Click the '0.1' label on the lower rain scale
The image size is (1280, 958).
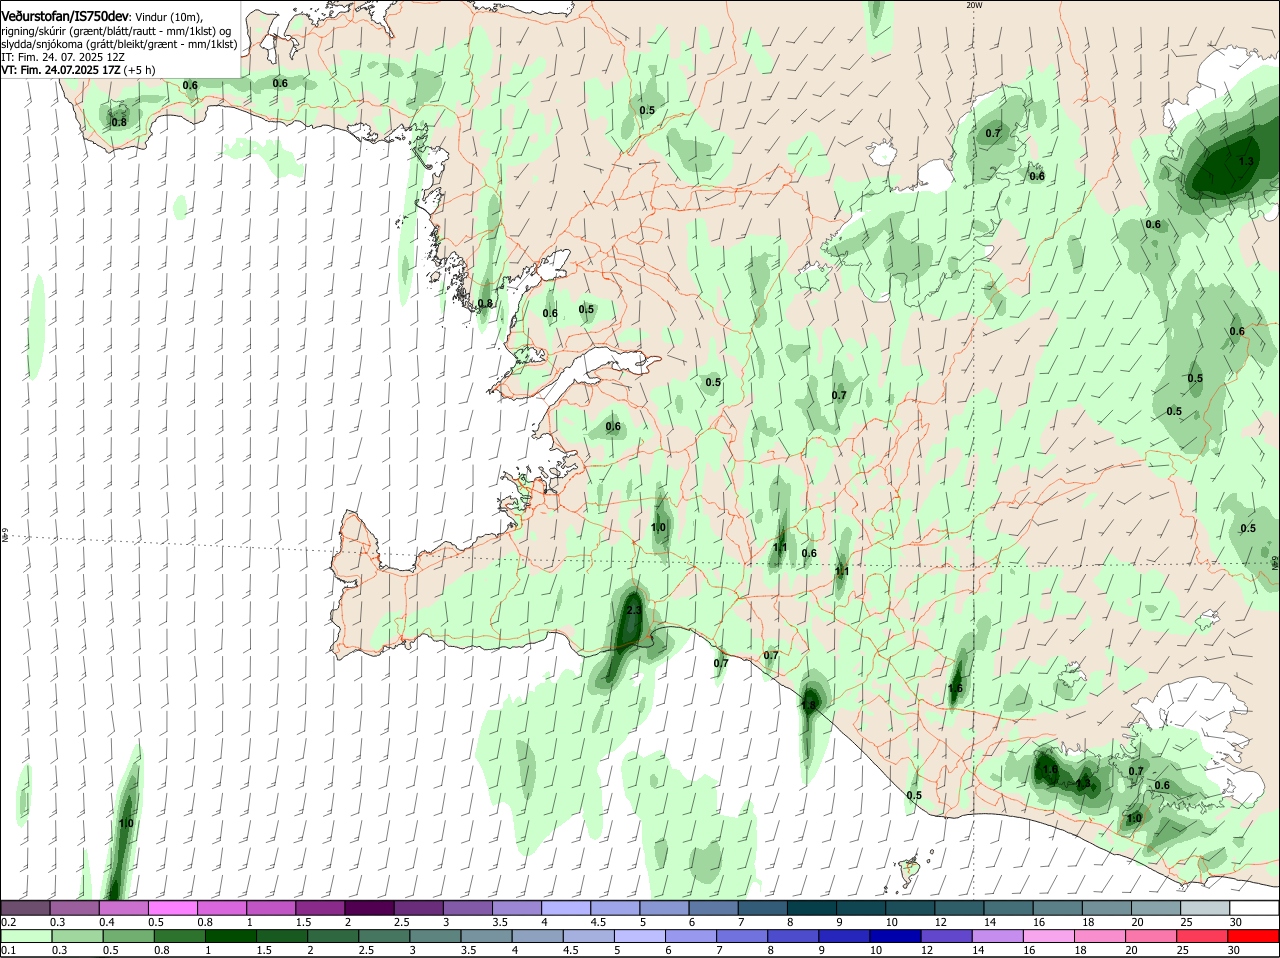pyautogui.click(x=8, y=950)
